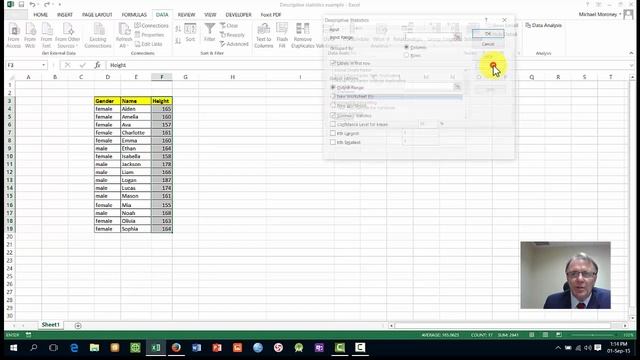Open Excel from the Windows taskbar

click(156, 347)
